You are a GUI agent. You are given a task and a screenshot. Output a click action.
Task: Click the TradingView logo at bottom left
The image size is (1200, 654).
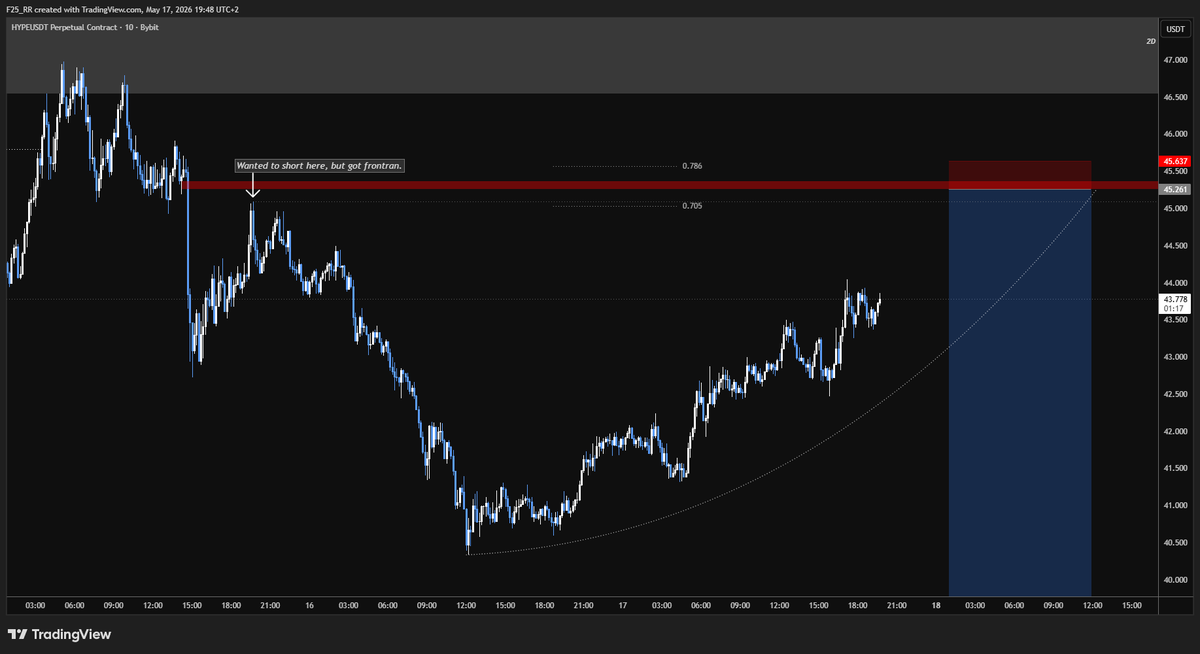pyautogui.click(x=59, y=634)
